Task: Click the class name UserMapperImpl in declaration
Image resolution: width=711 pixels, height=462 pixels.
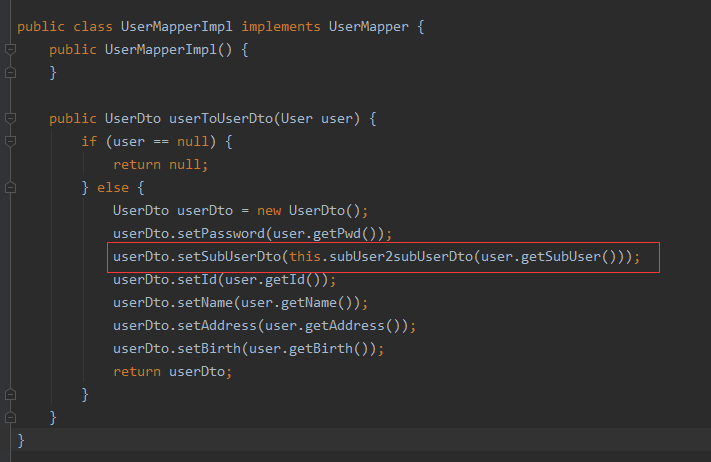Action: [176, 27]
